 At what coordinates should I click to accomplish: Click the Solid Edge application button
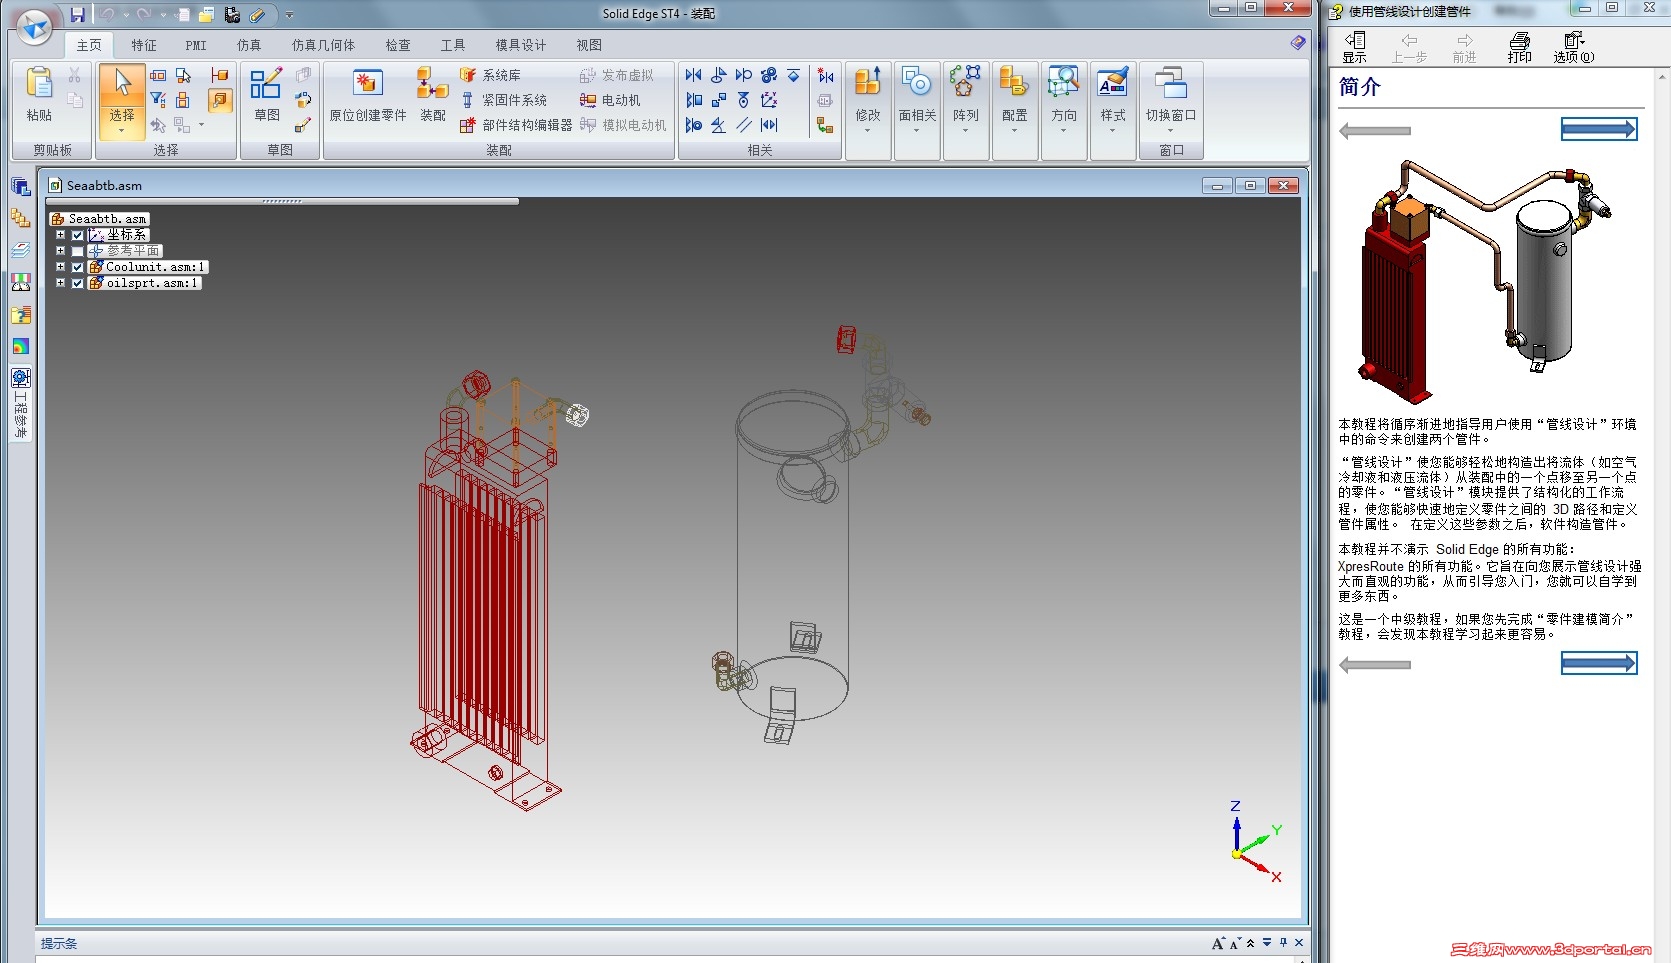pyautogui.click(x=35, y=27)
